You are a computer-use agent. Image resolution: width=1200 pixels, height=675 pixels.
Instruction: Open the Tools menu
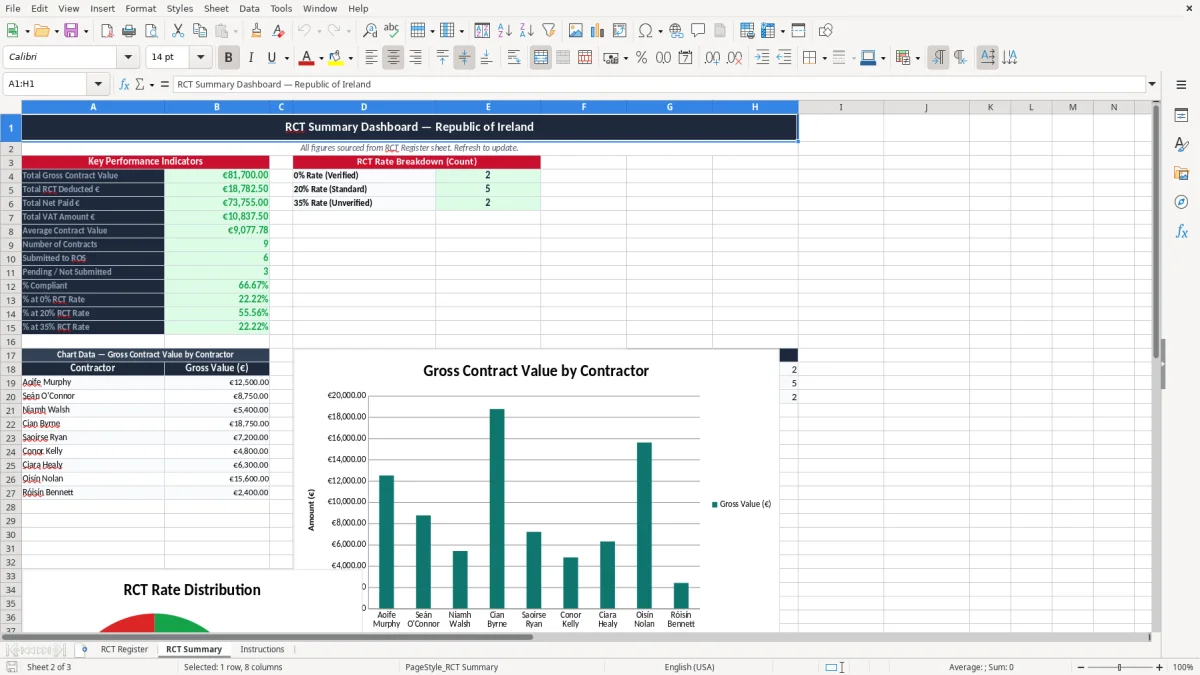coord(281,8)
